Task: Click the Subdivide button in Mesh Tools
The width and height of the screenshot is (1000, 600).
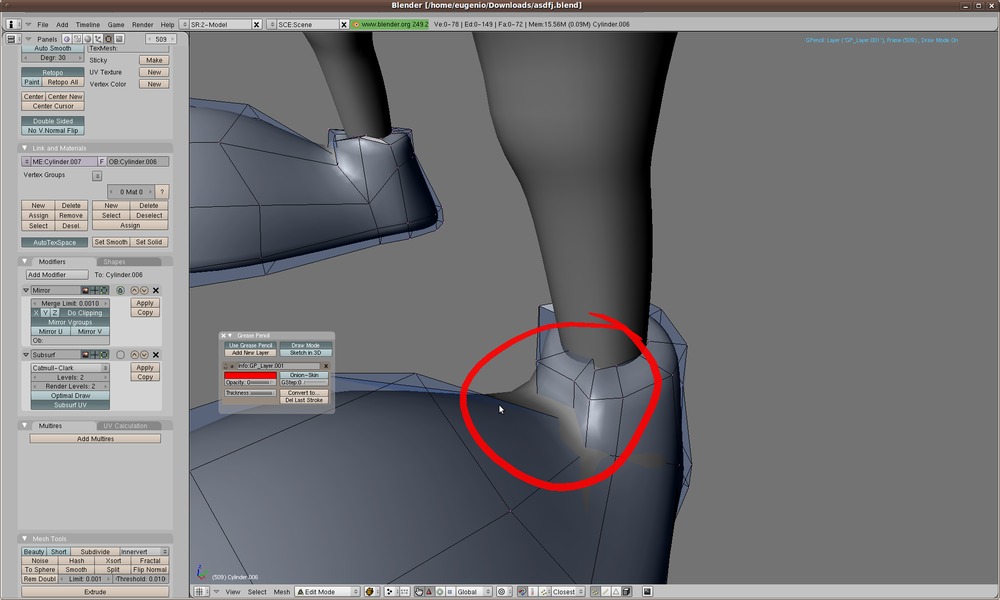Action: tap(95, 552)
